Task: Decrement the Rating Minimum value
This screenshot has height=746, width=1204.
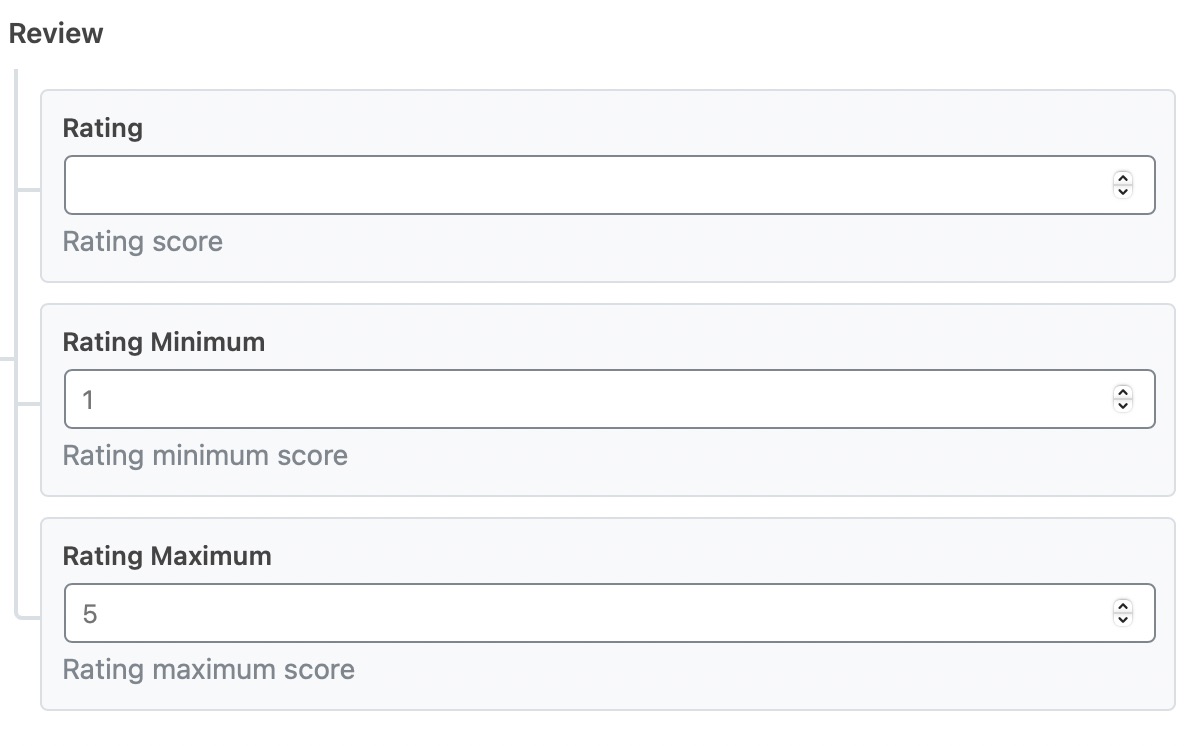Action: point(1122,405)
